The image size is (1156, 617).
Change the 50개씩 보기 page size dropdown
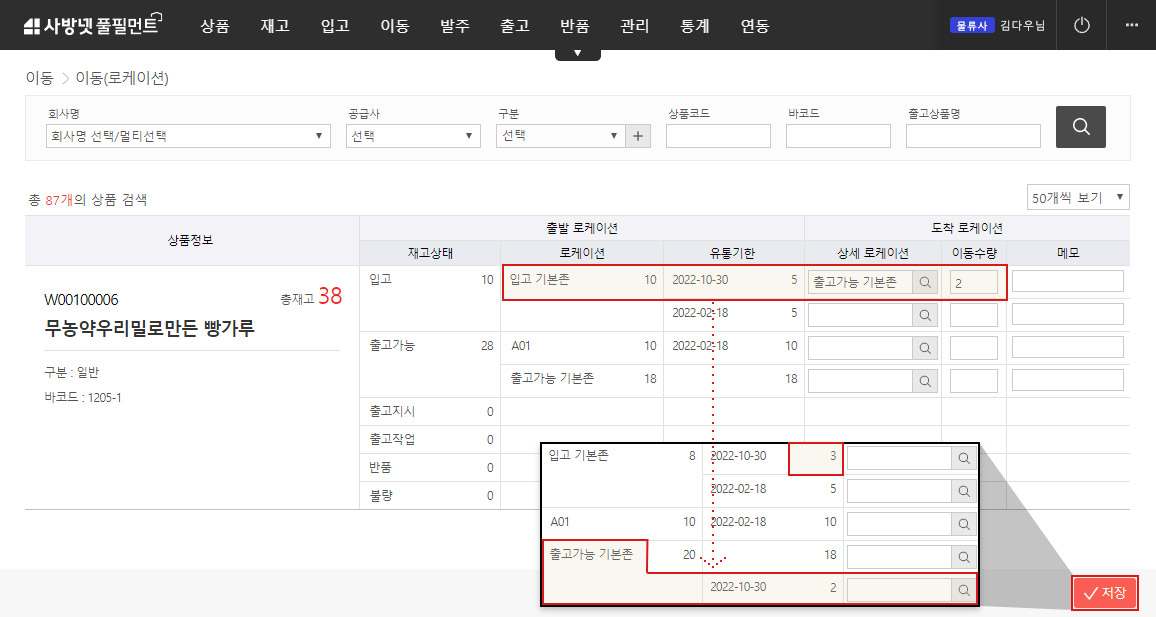pos(1077,198)
